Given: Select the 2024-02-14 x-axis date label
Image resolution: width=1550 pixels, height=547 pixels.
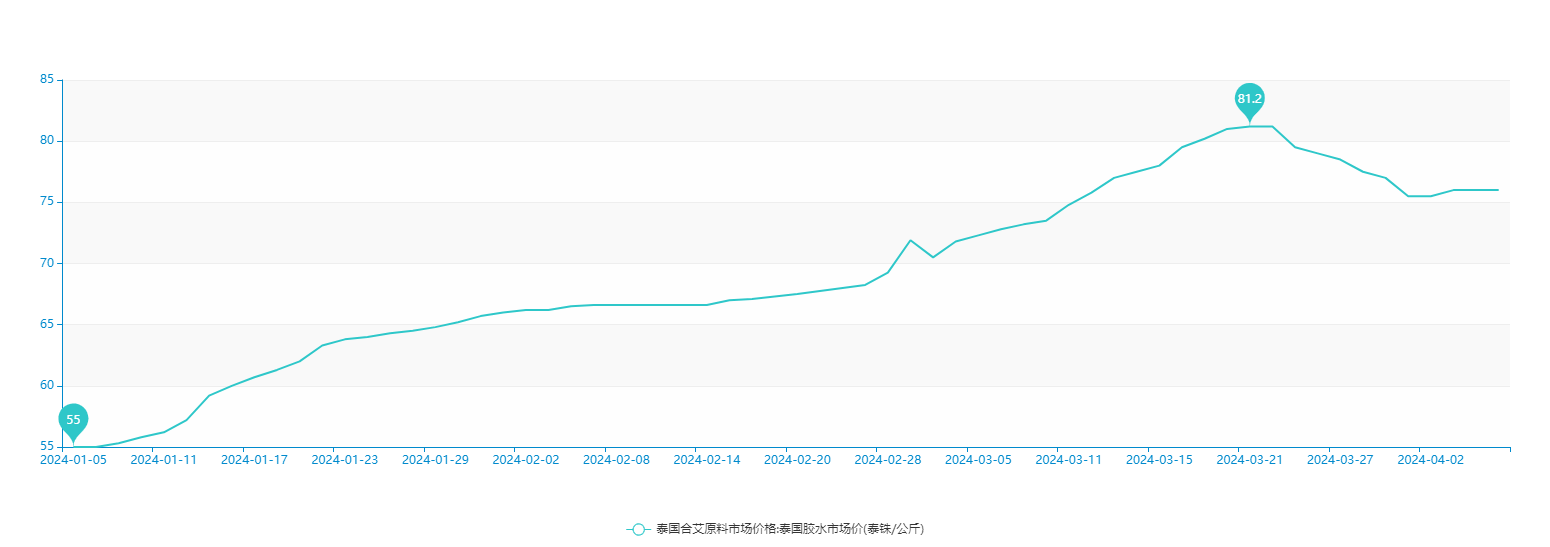Looking at the screenshot, I should pyautogui.click(x=707, y=460).
